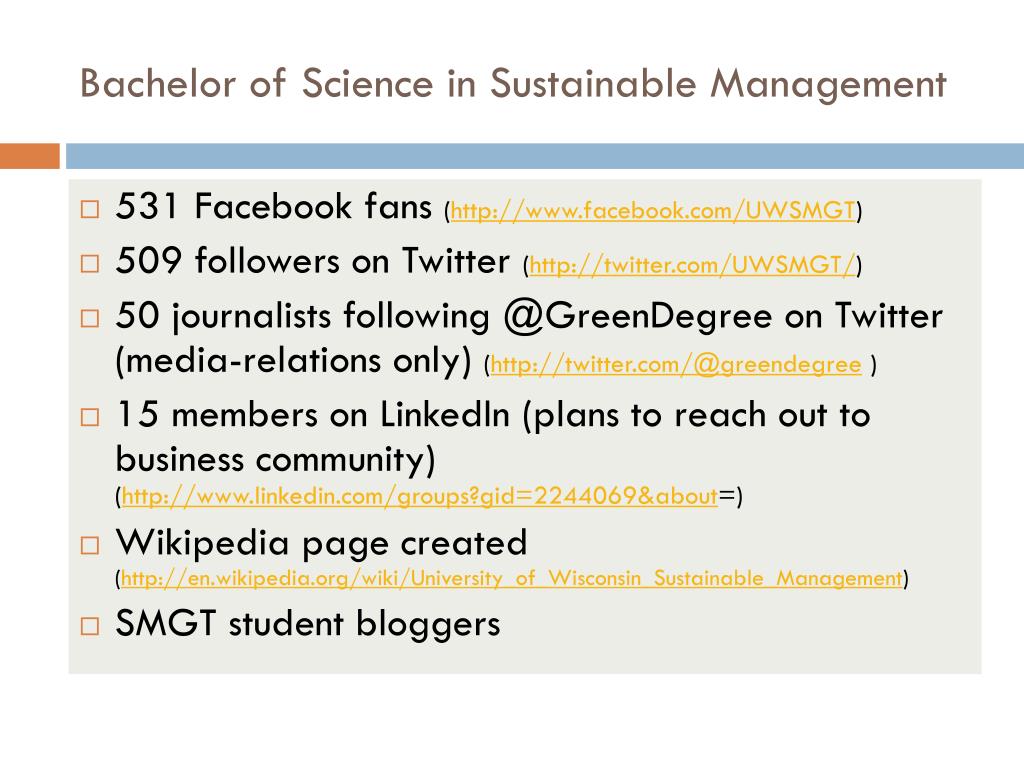Visit the en.wikipedia.org Sustainable Management link
This screenshot has height=768, width=1024.
[512, 579]
